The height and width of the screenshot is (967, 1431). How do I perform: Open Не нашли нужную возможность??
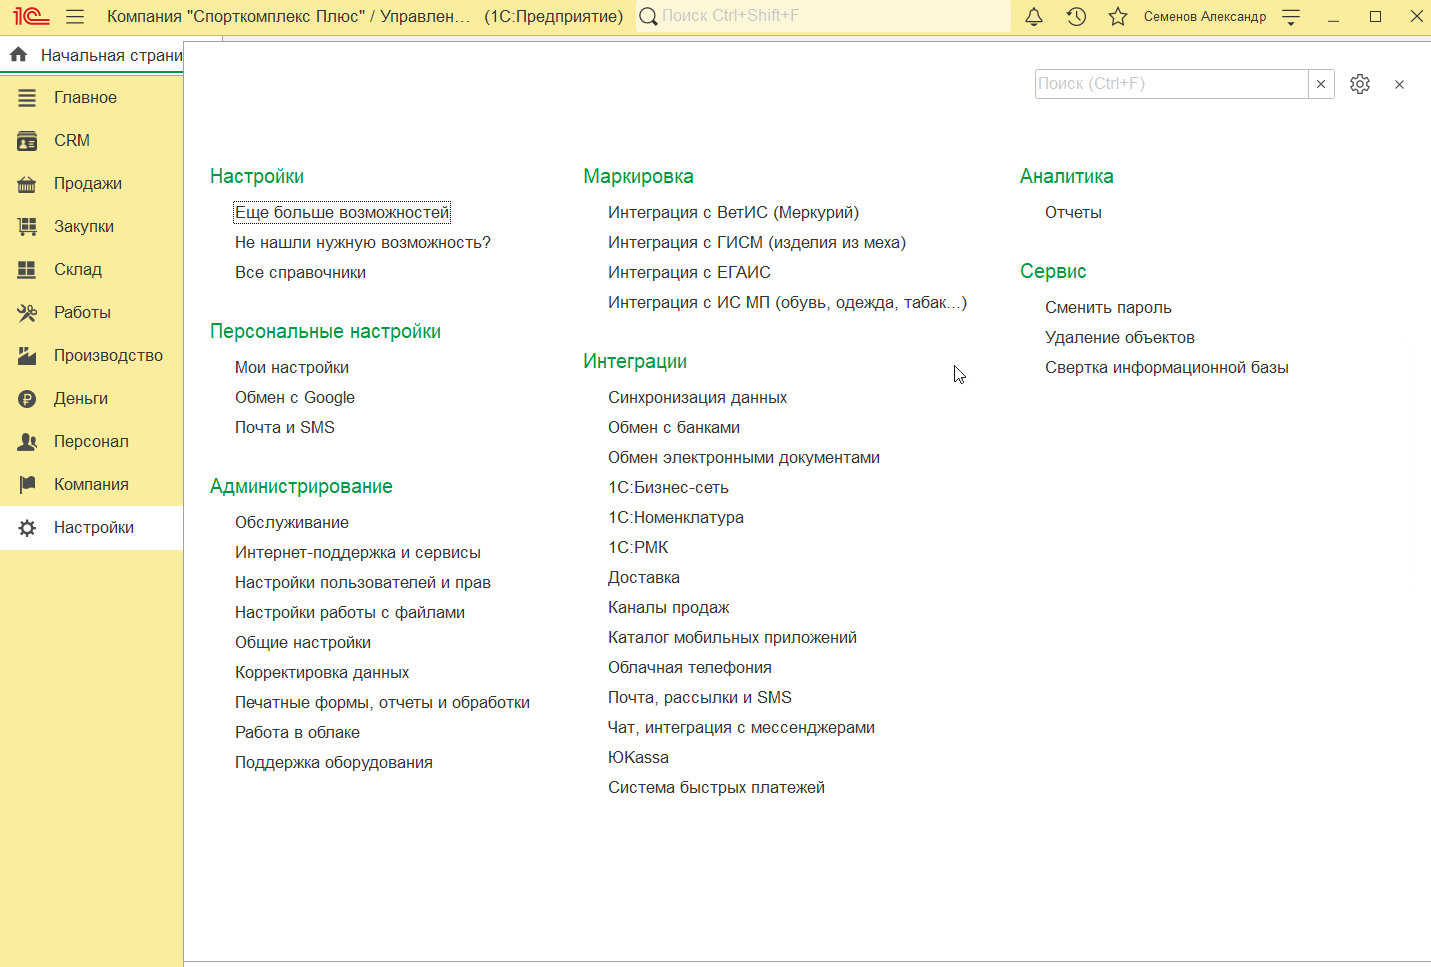point(363,242)
